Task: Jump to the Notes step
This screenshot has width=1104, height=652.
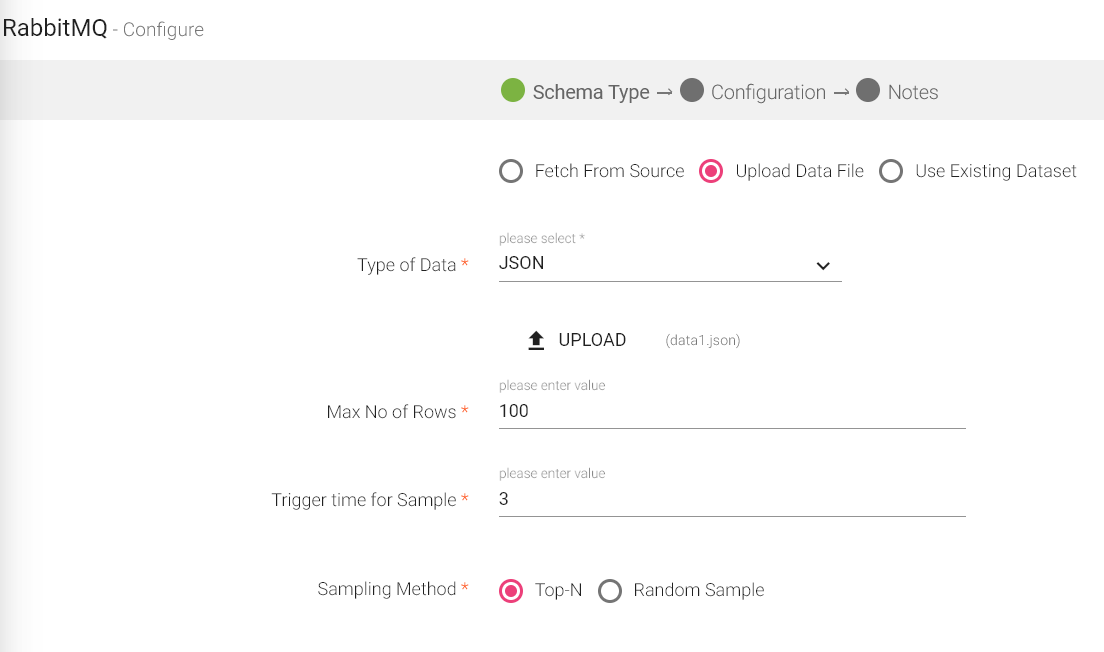Action: (x=913, y=93)
